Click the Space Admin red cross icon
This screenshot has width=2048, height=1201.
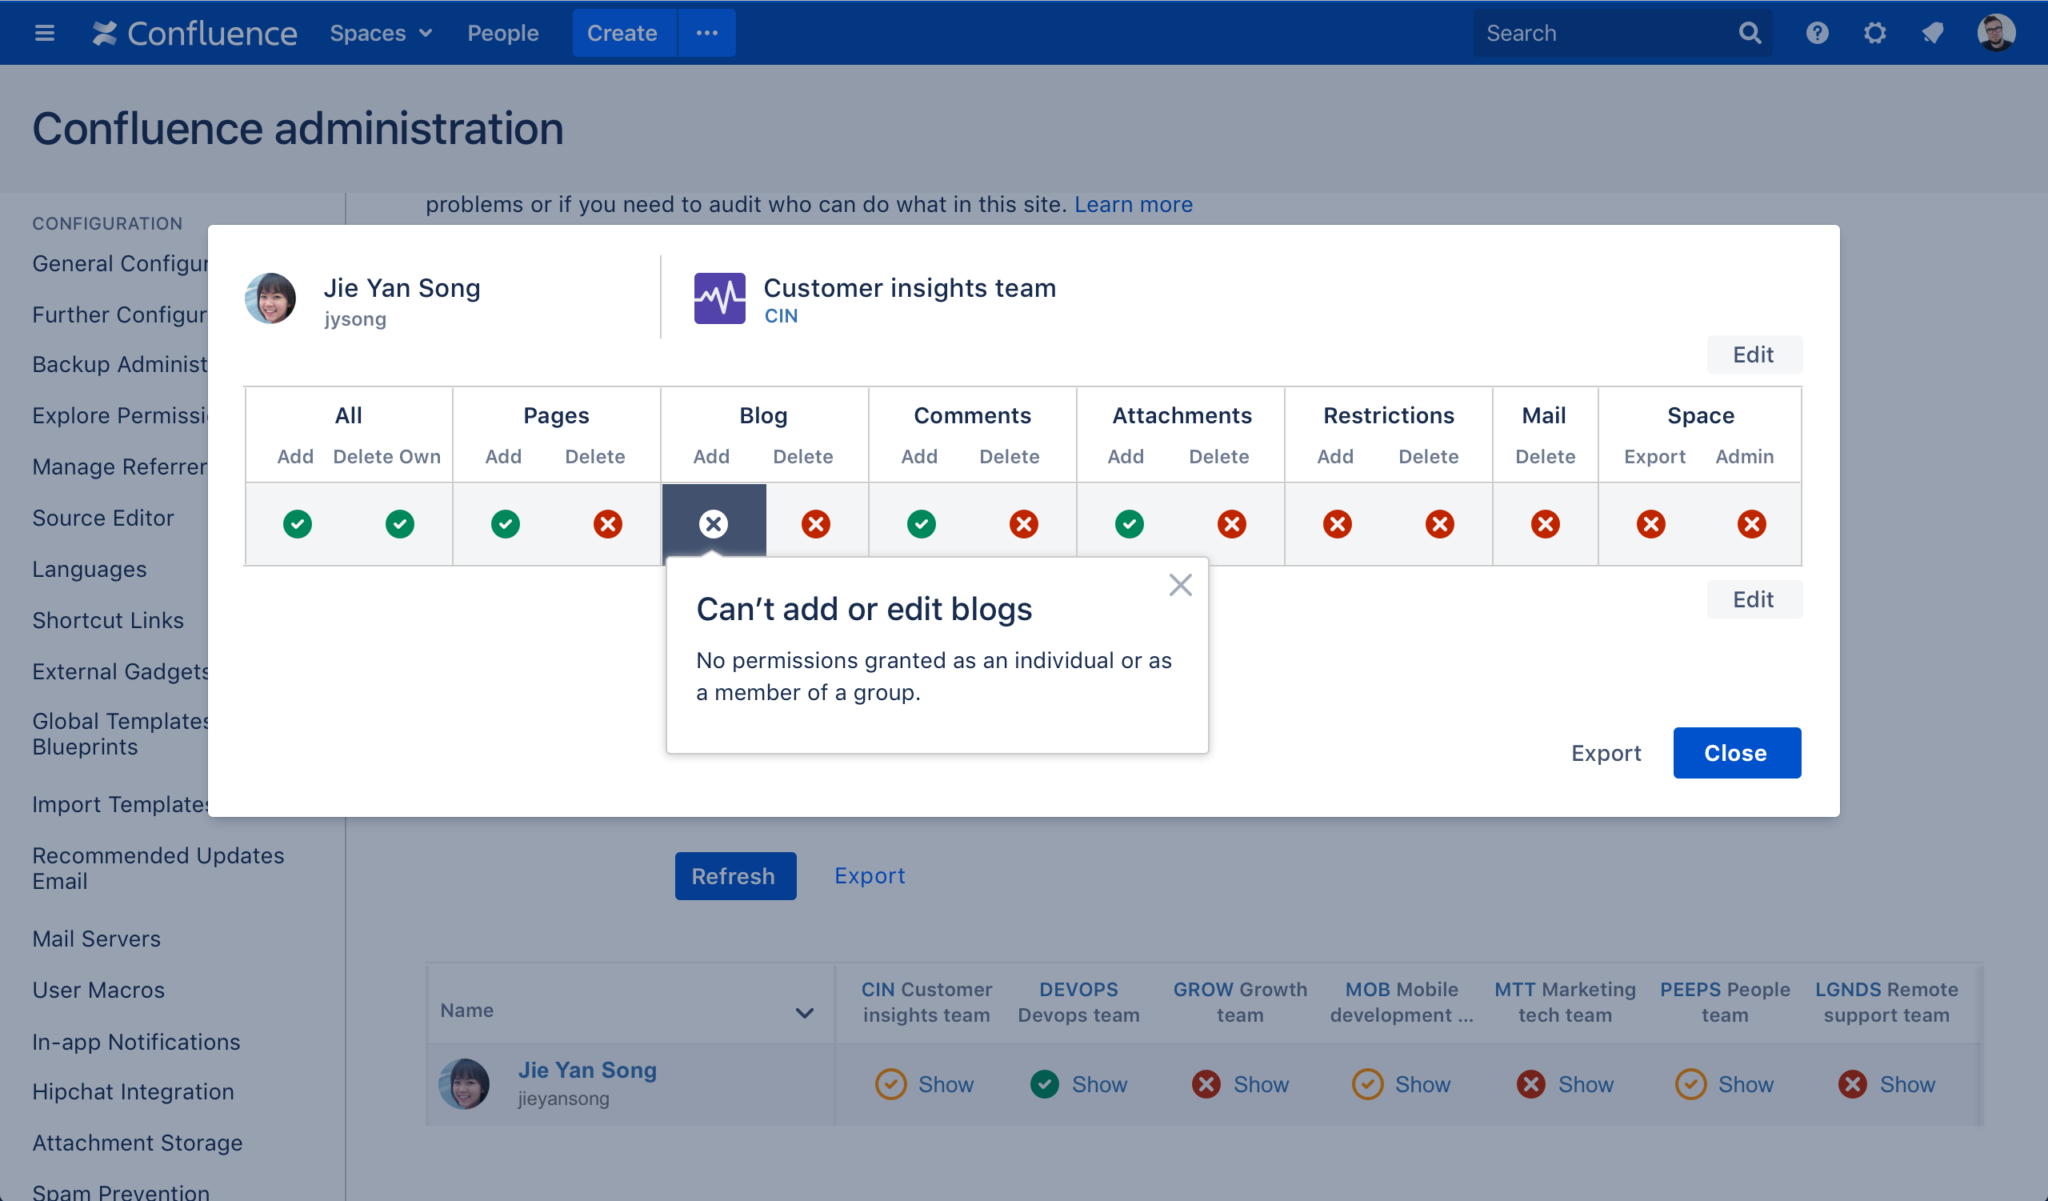pos(1751,524)
